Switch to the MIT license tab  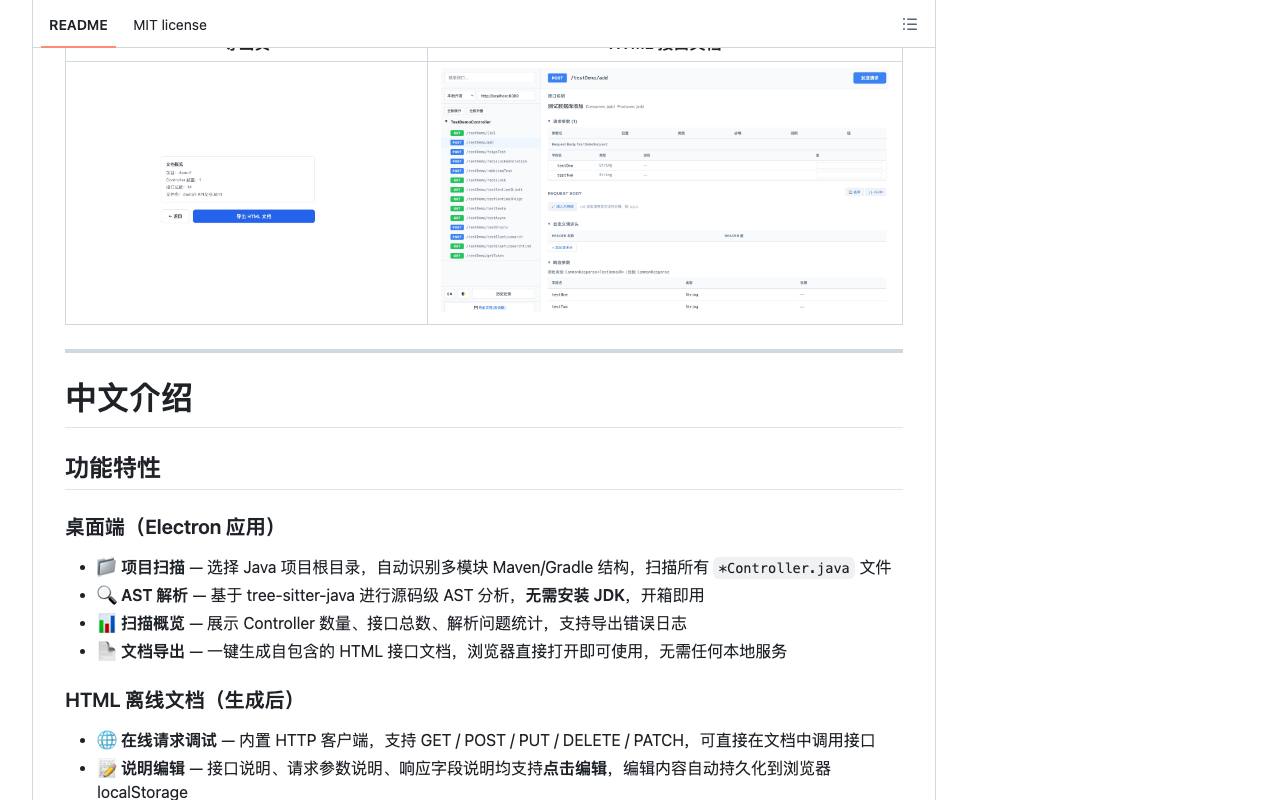tap(170, 25)
